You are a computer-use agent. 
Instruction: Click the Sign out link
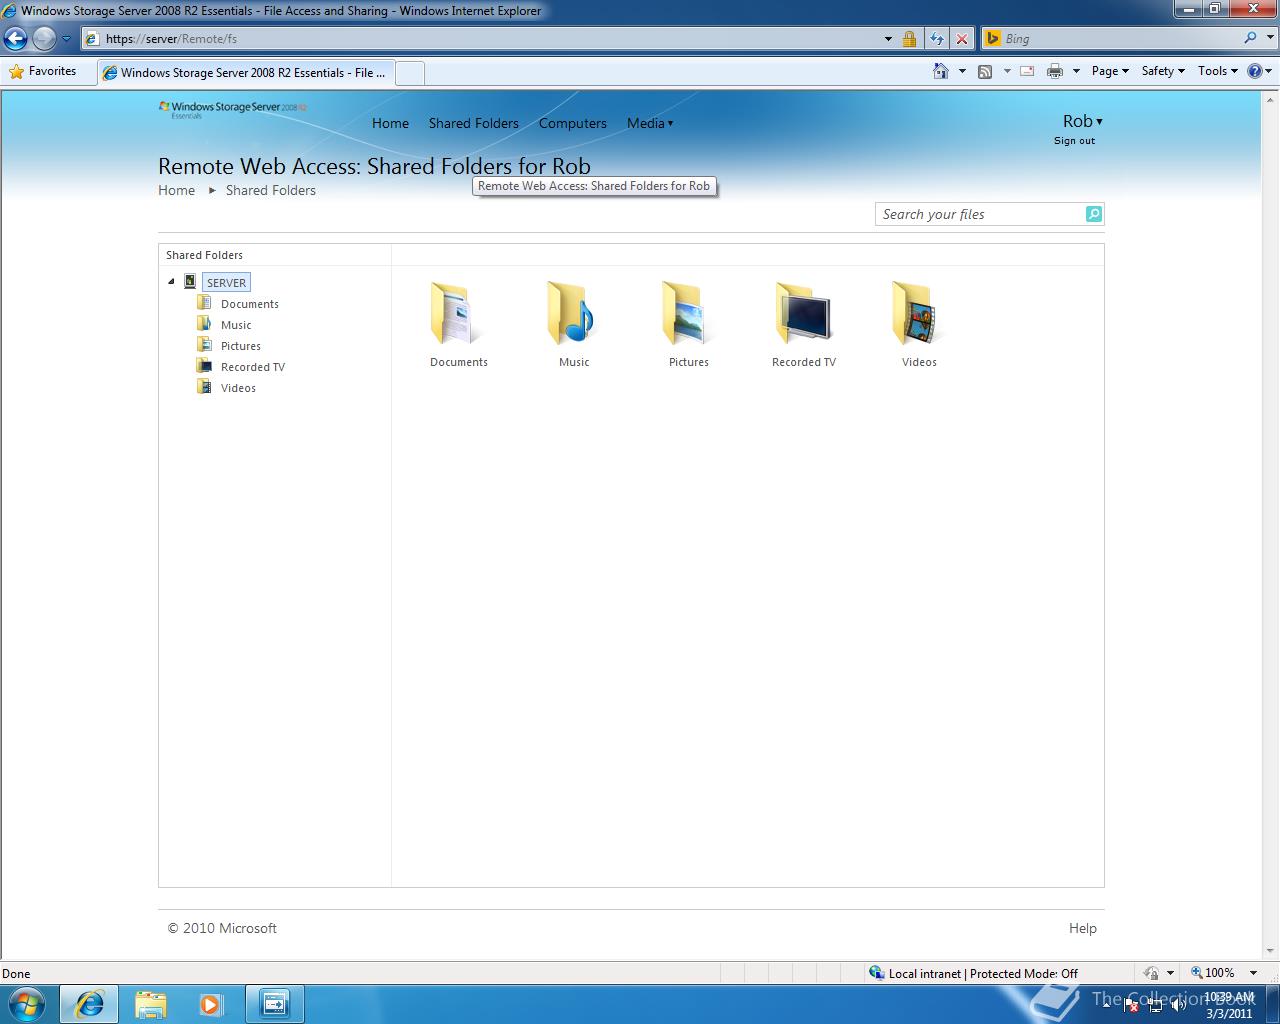(1074, 141)
